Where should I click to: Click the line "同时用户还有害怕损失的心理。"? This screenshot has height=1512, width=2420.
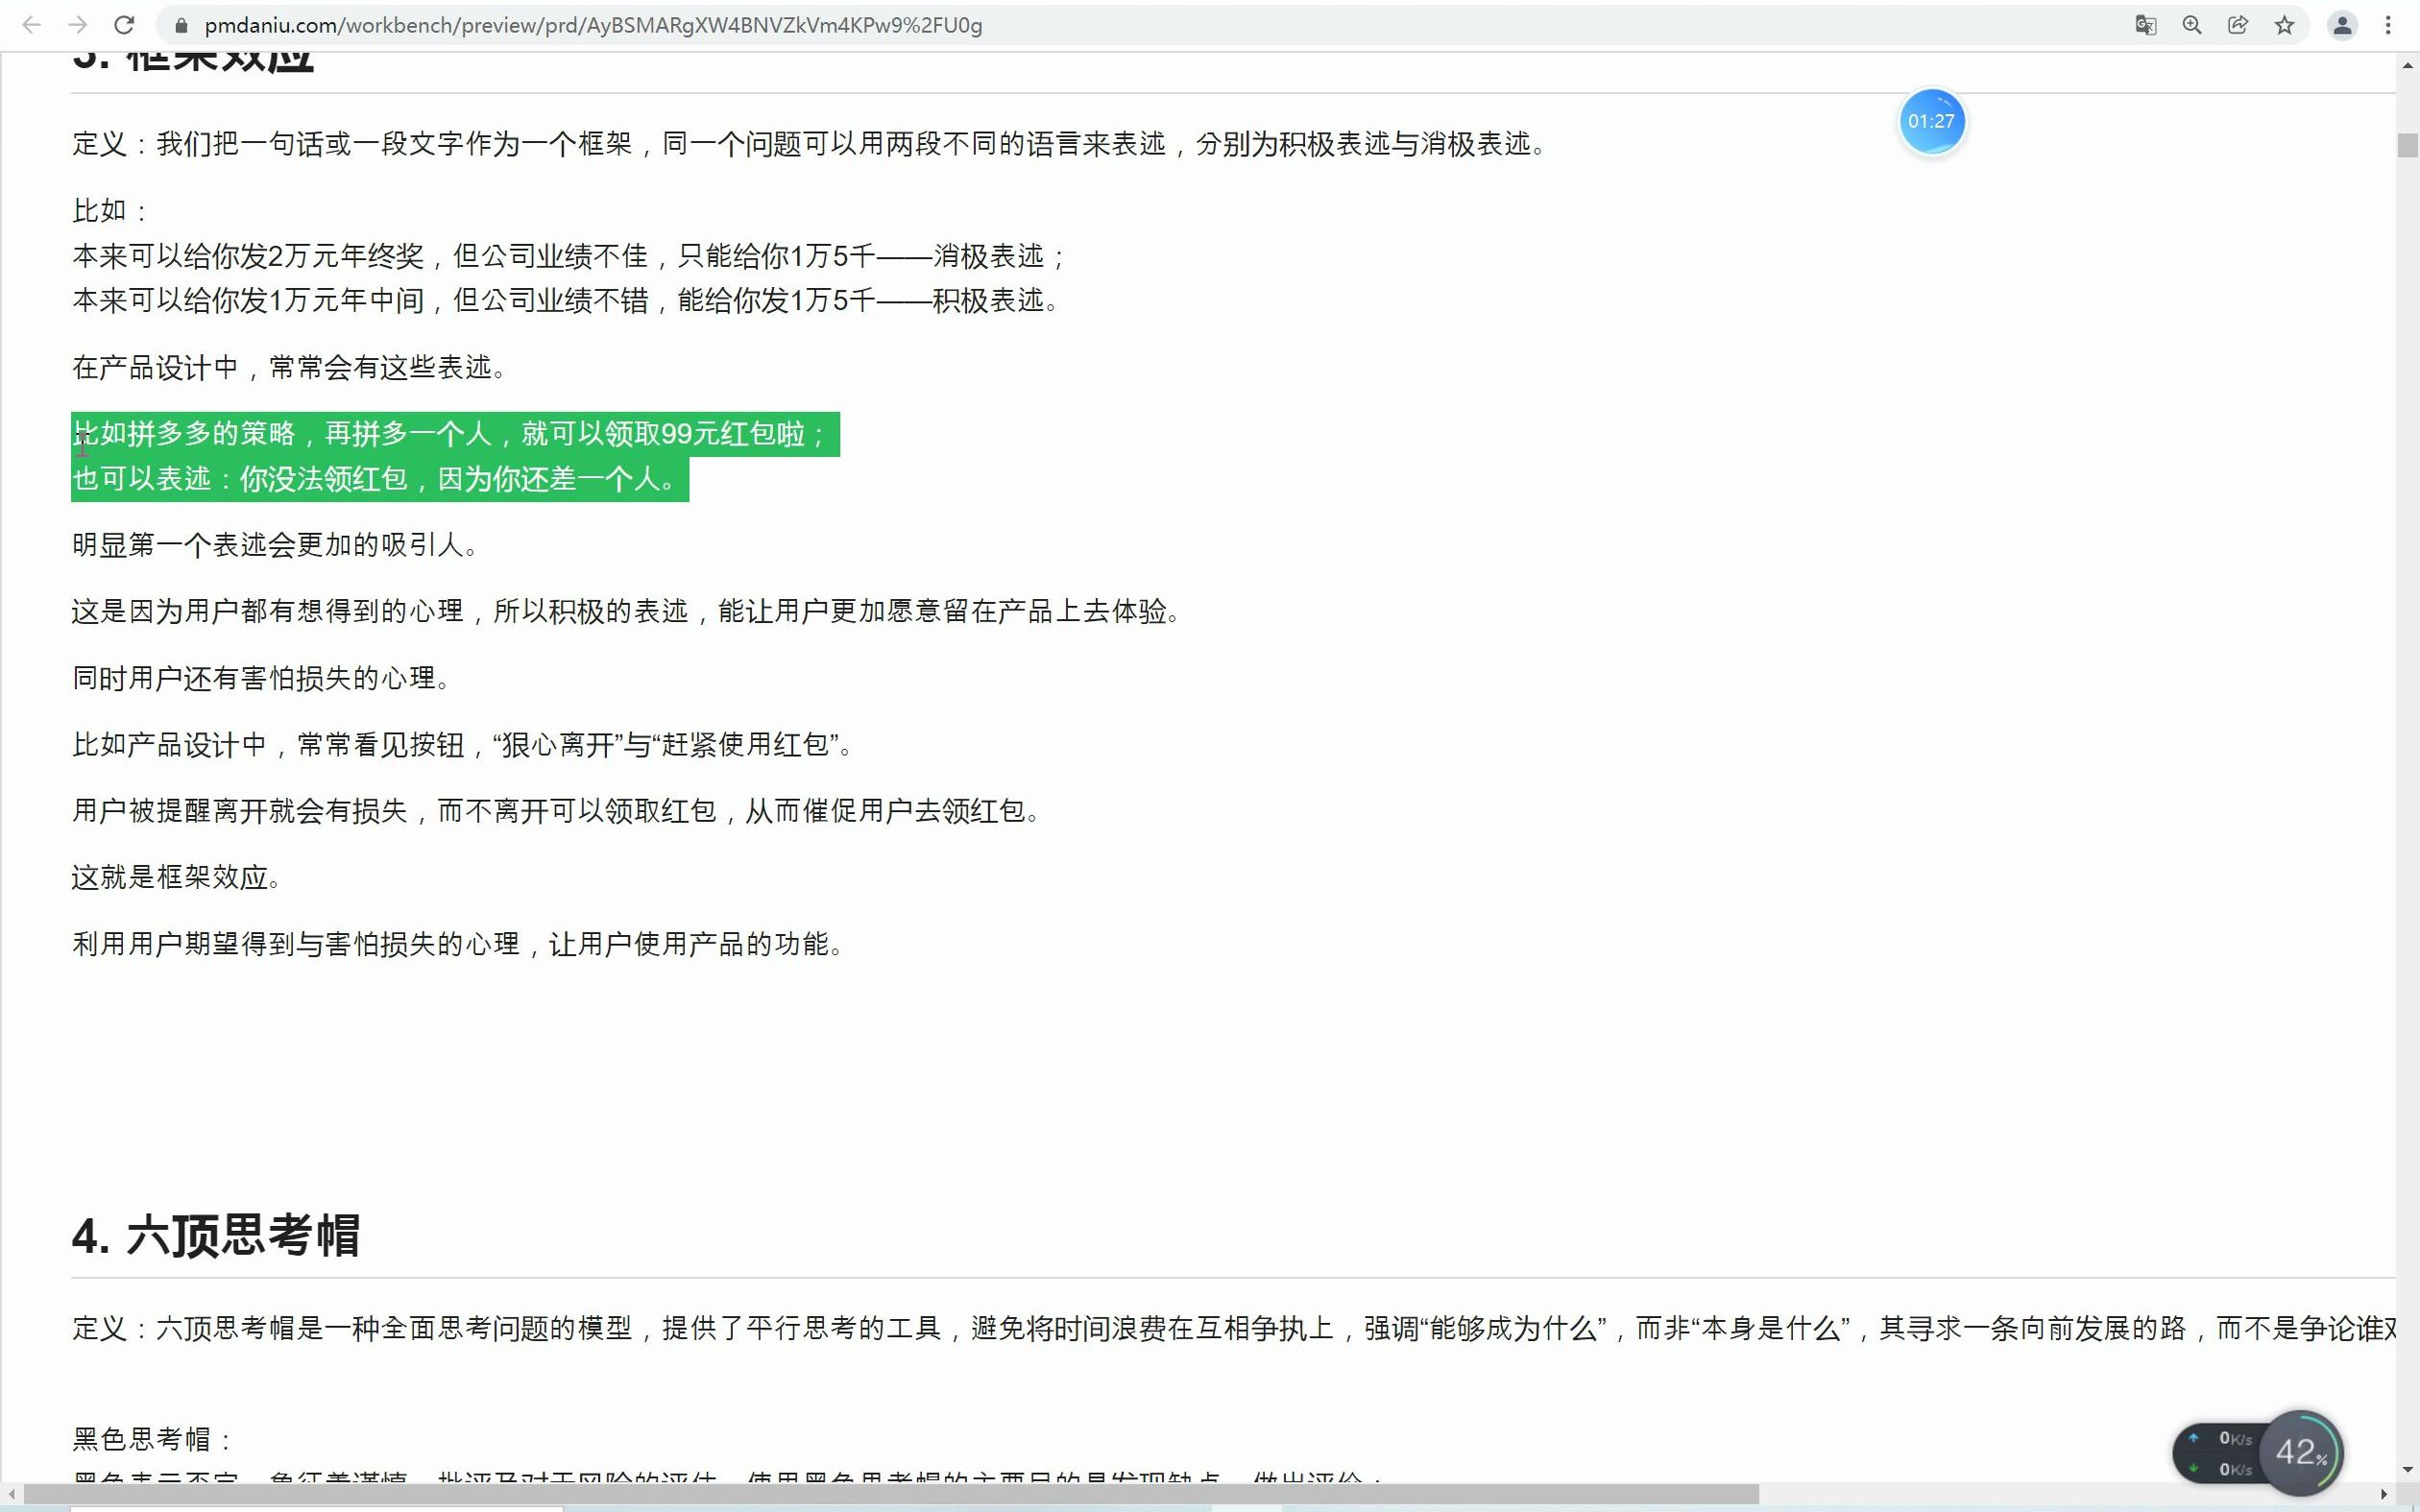[263, 678]
